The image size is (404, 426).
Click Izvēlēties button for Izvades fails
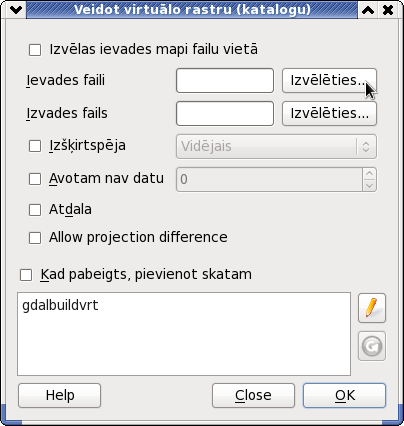329,114
